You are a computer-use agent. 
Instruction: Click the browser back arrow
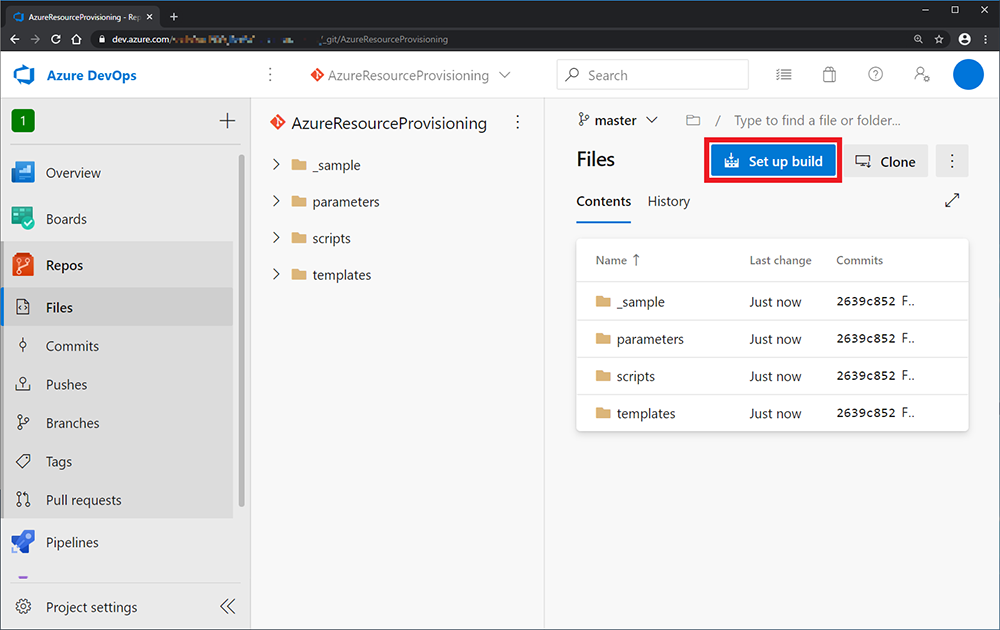point(15,39)
